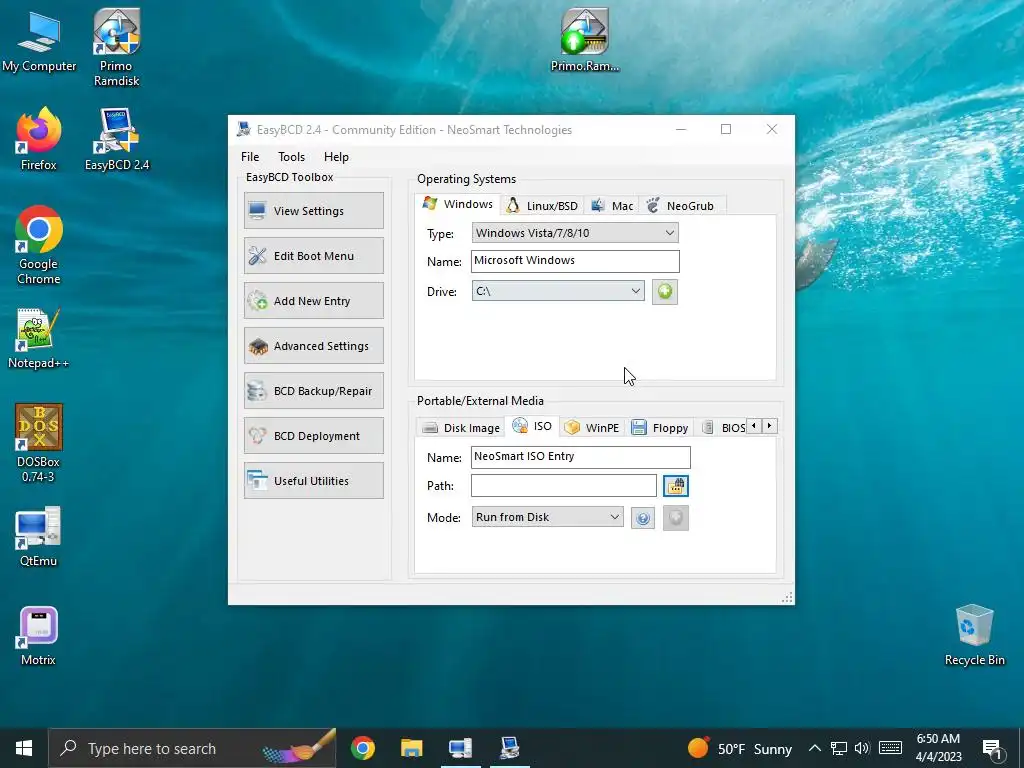Click the help icon beside Mode dropdown
Image resolution: width=1024 pixels, height=768 pixels.
click(643, 518)
